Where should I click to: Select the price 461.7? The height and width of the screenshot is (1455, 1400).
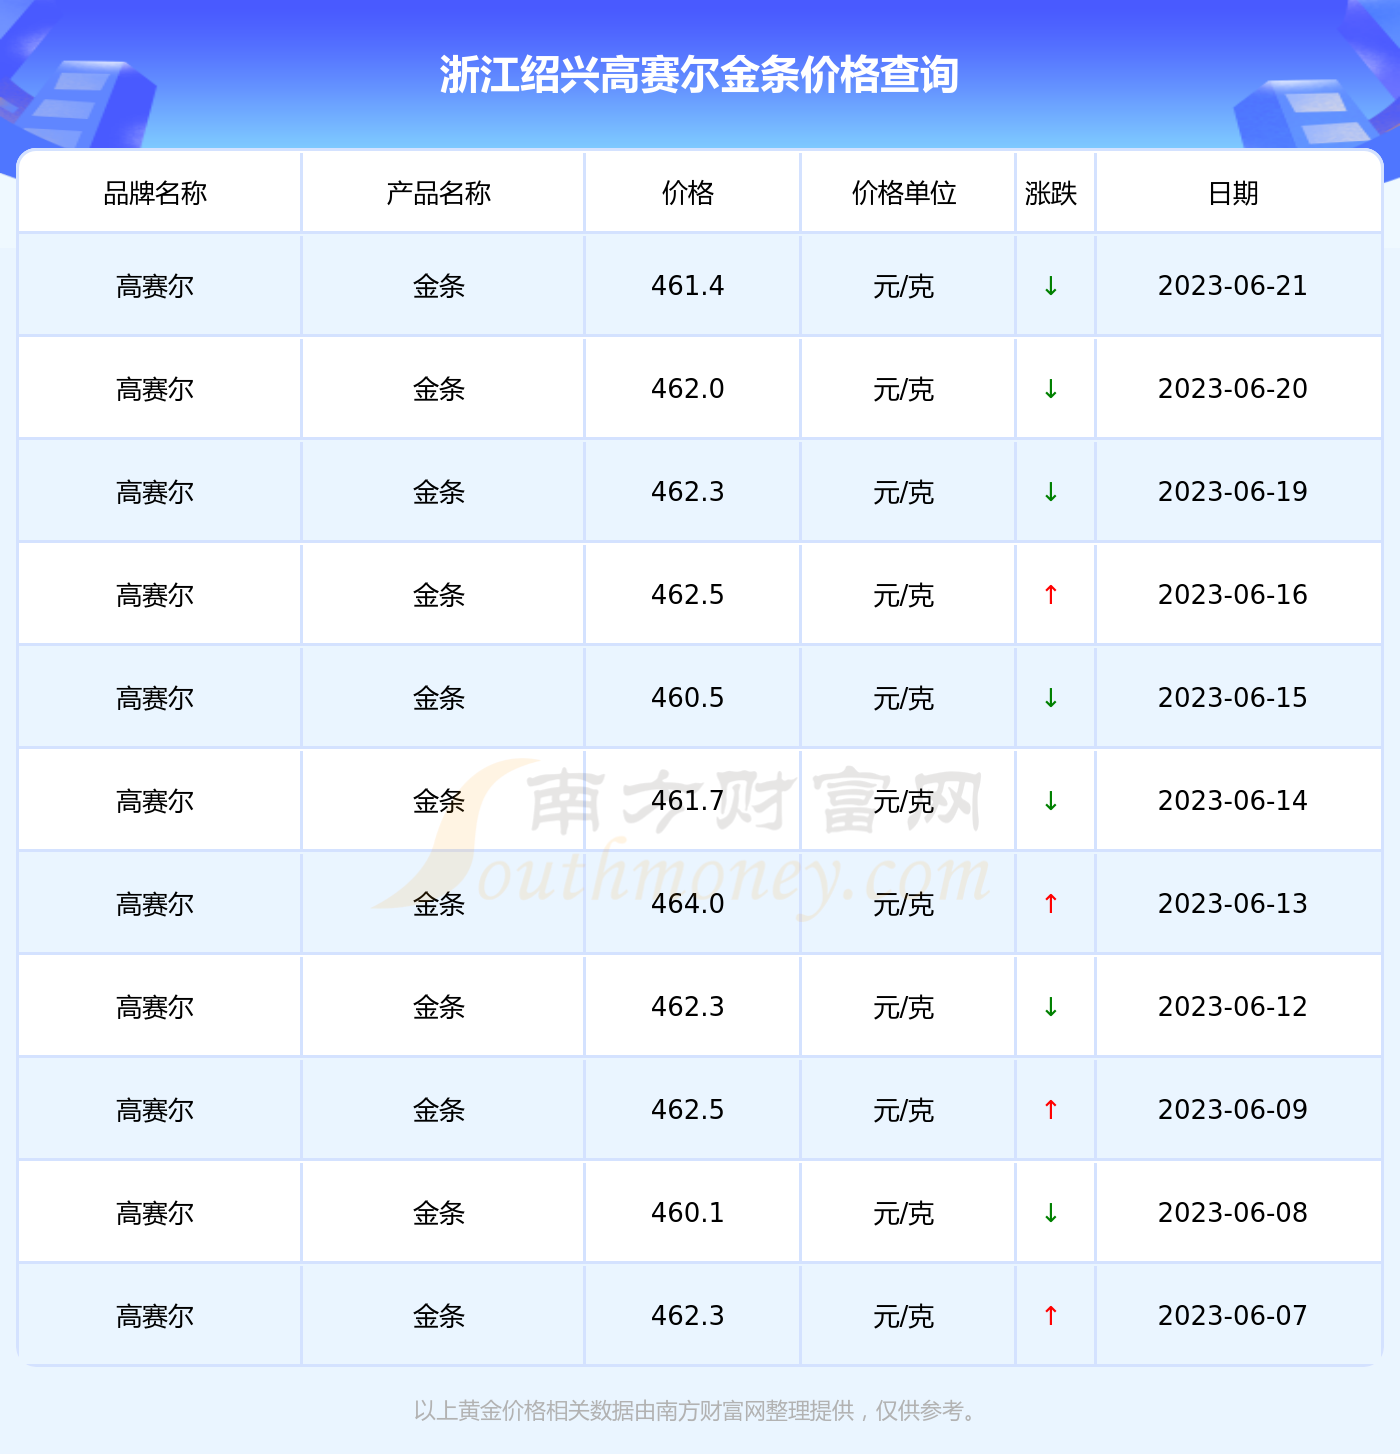tap(688, 801)
